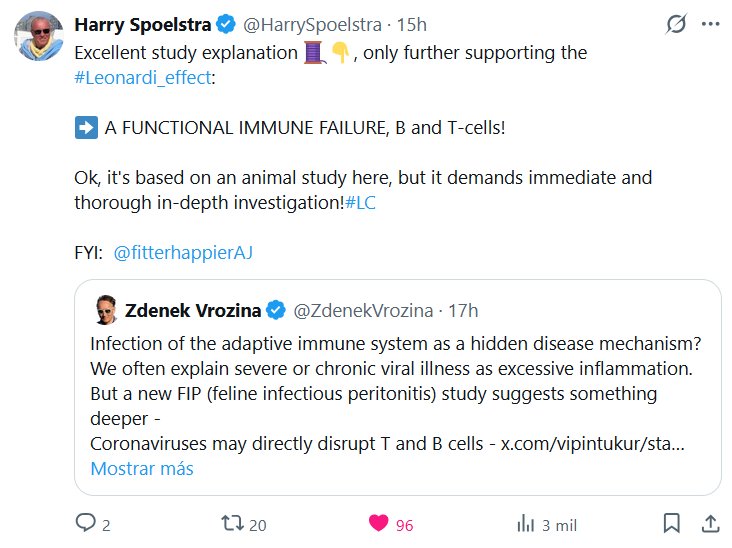Visit the @fitterhappierAJ mention

(x=183, y=252)
